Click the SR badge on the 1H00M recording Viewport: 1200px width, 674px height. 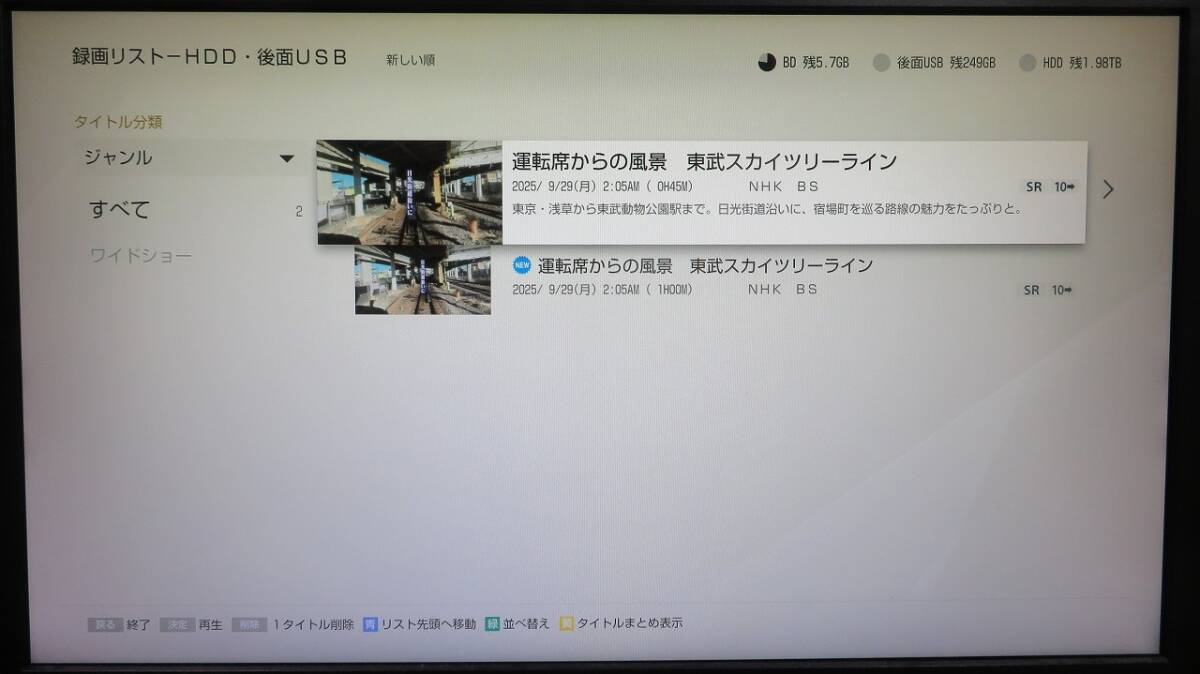[1031, 290]
